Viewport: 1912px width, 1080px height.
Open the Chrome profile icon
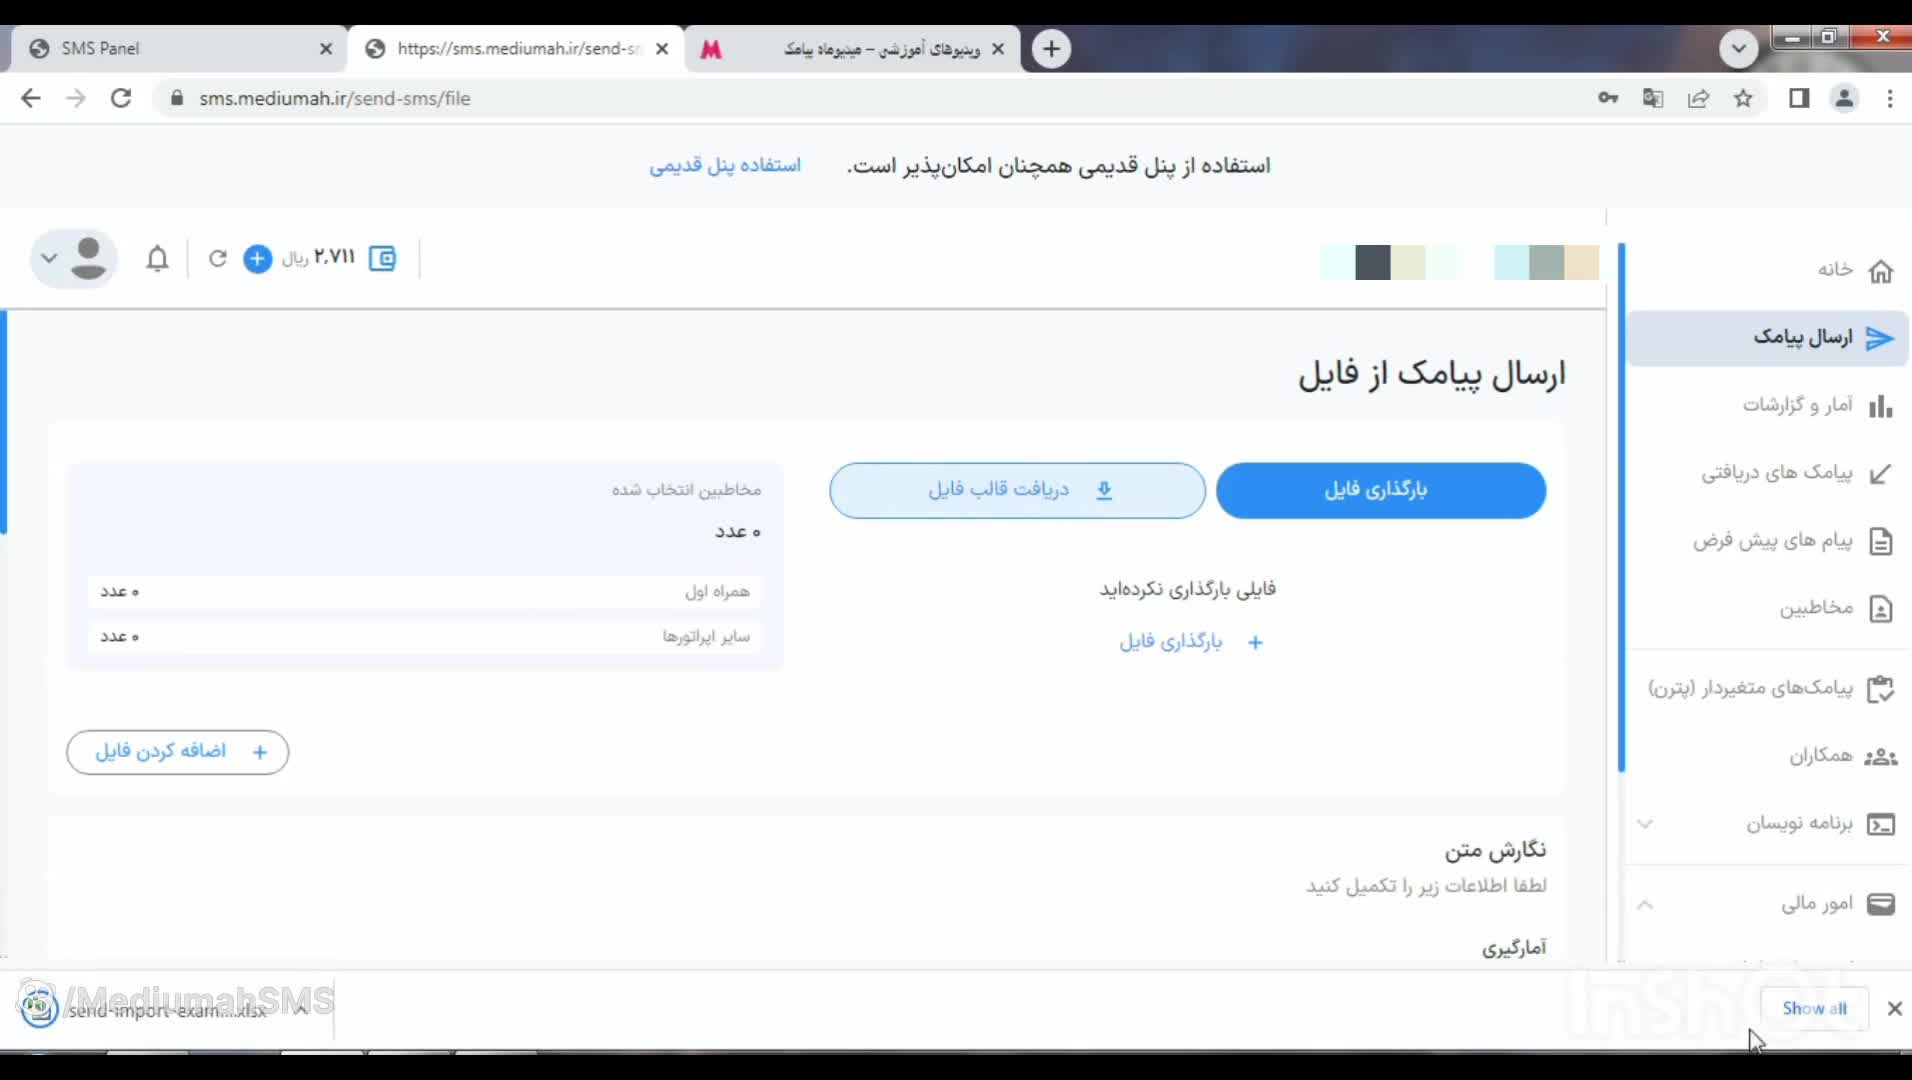tap(1844, 98)
